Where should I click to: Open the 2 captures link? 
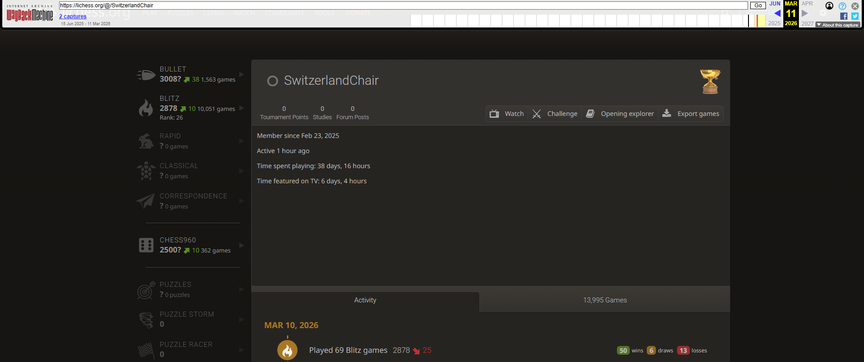(72, 17)
